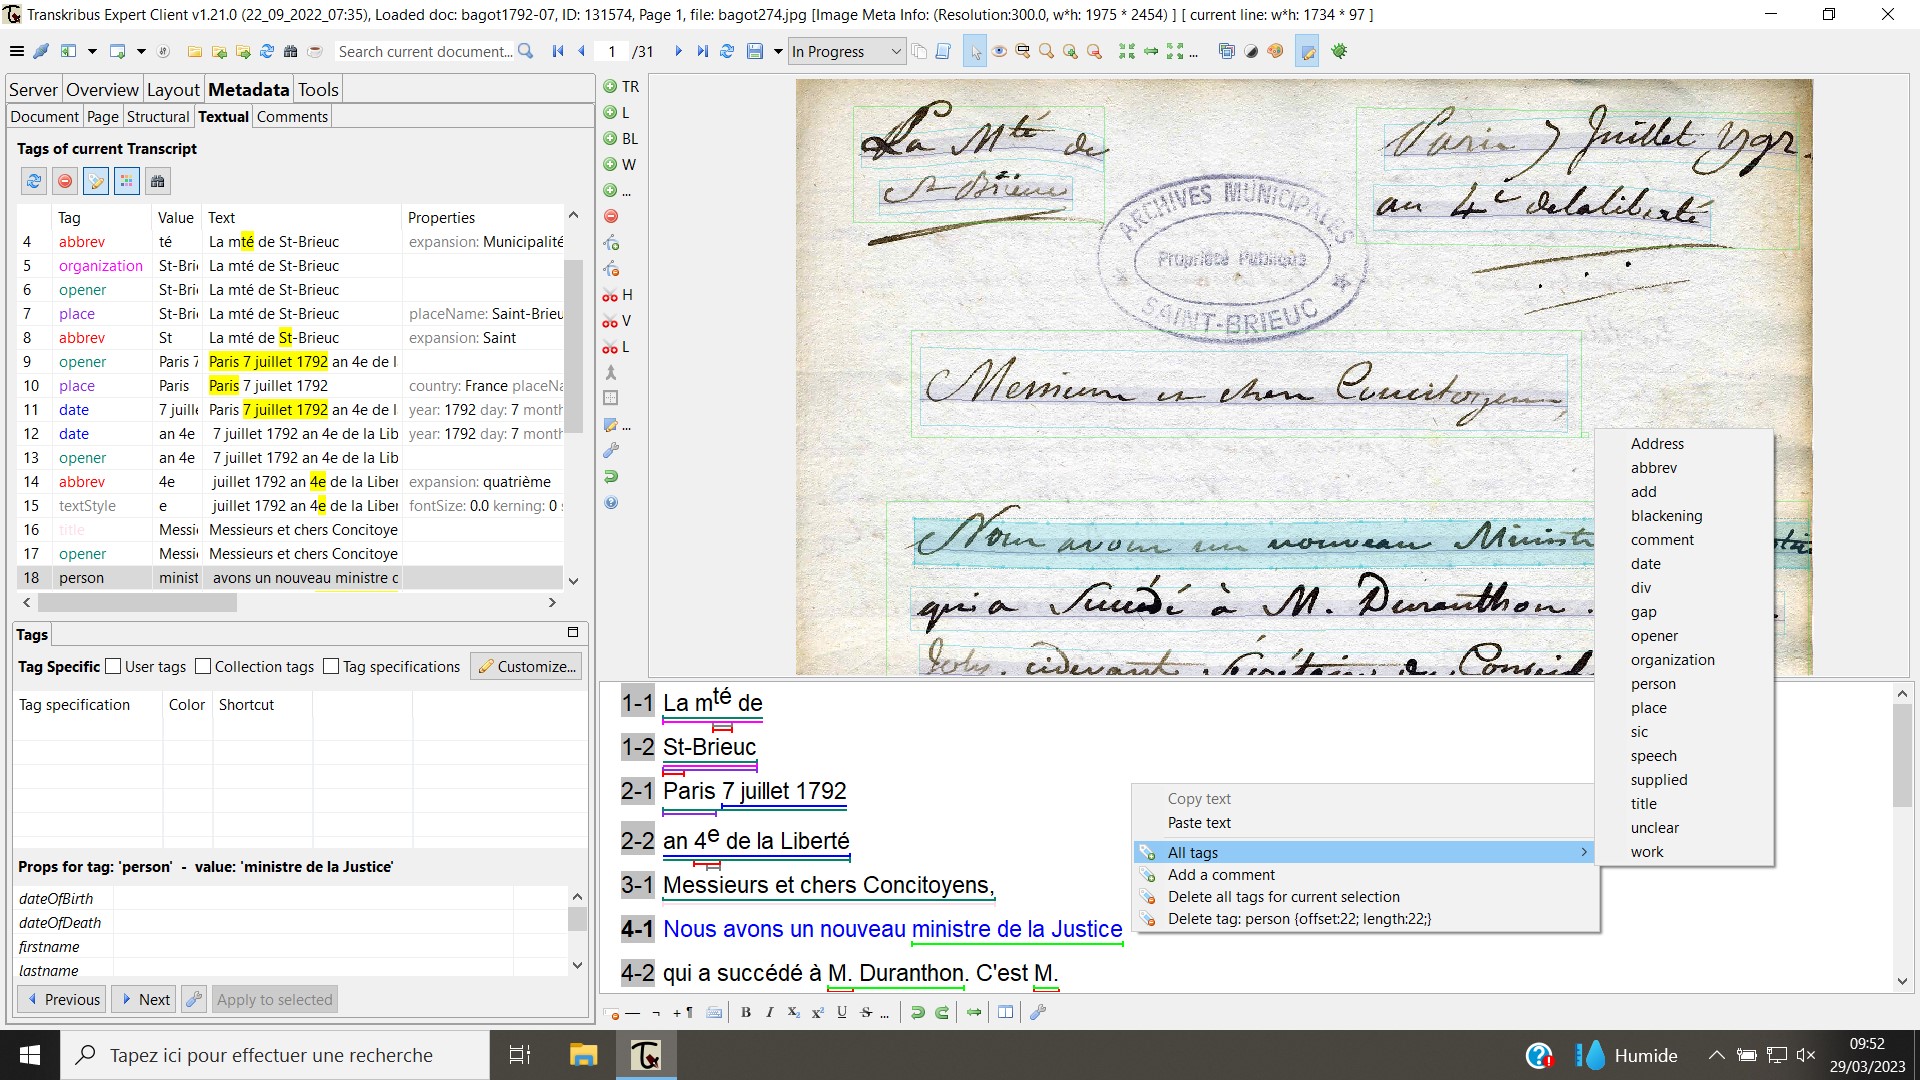Open the Find/Search binoculars tool
1920x1080 pixels.
click(x=291, y=51)
